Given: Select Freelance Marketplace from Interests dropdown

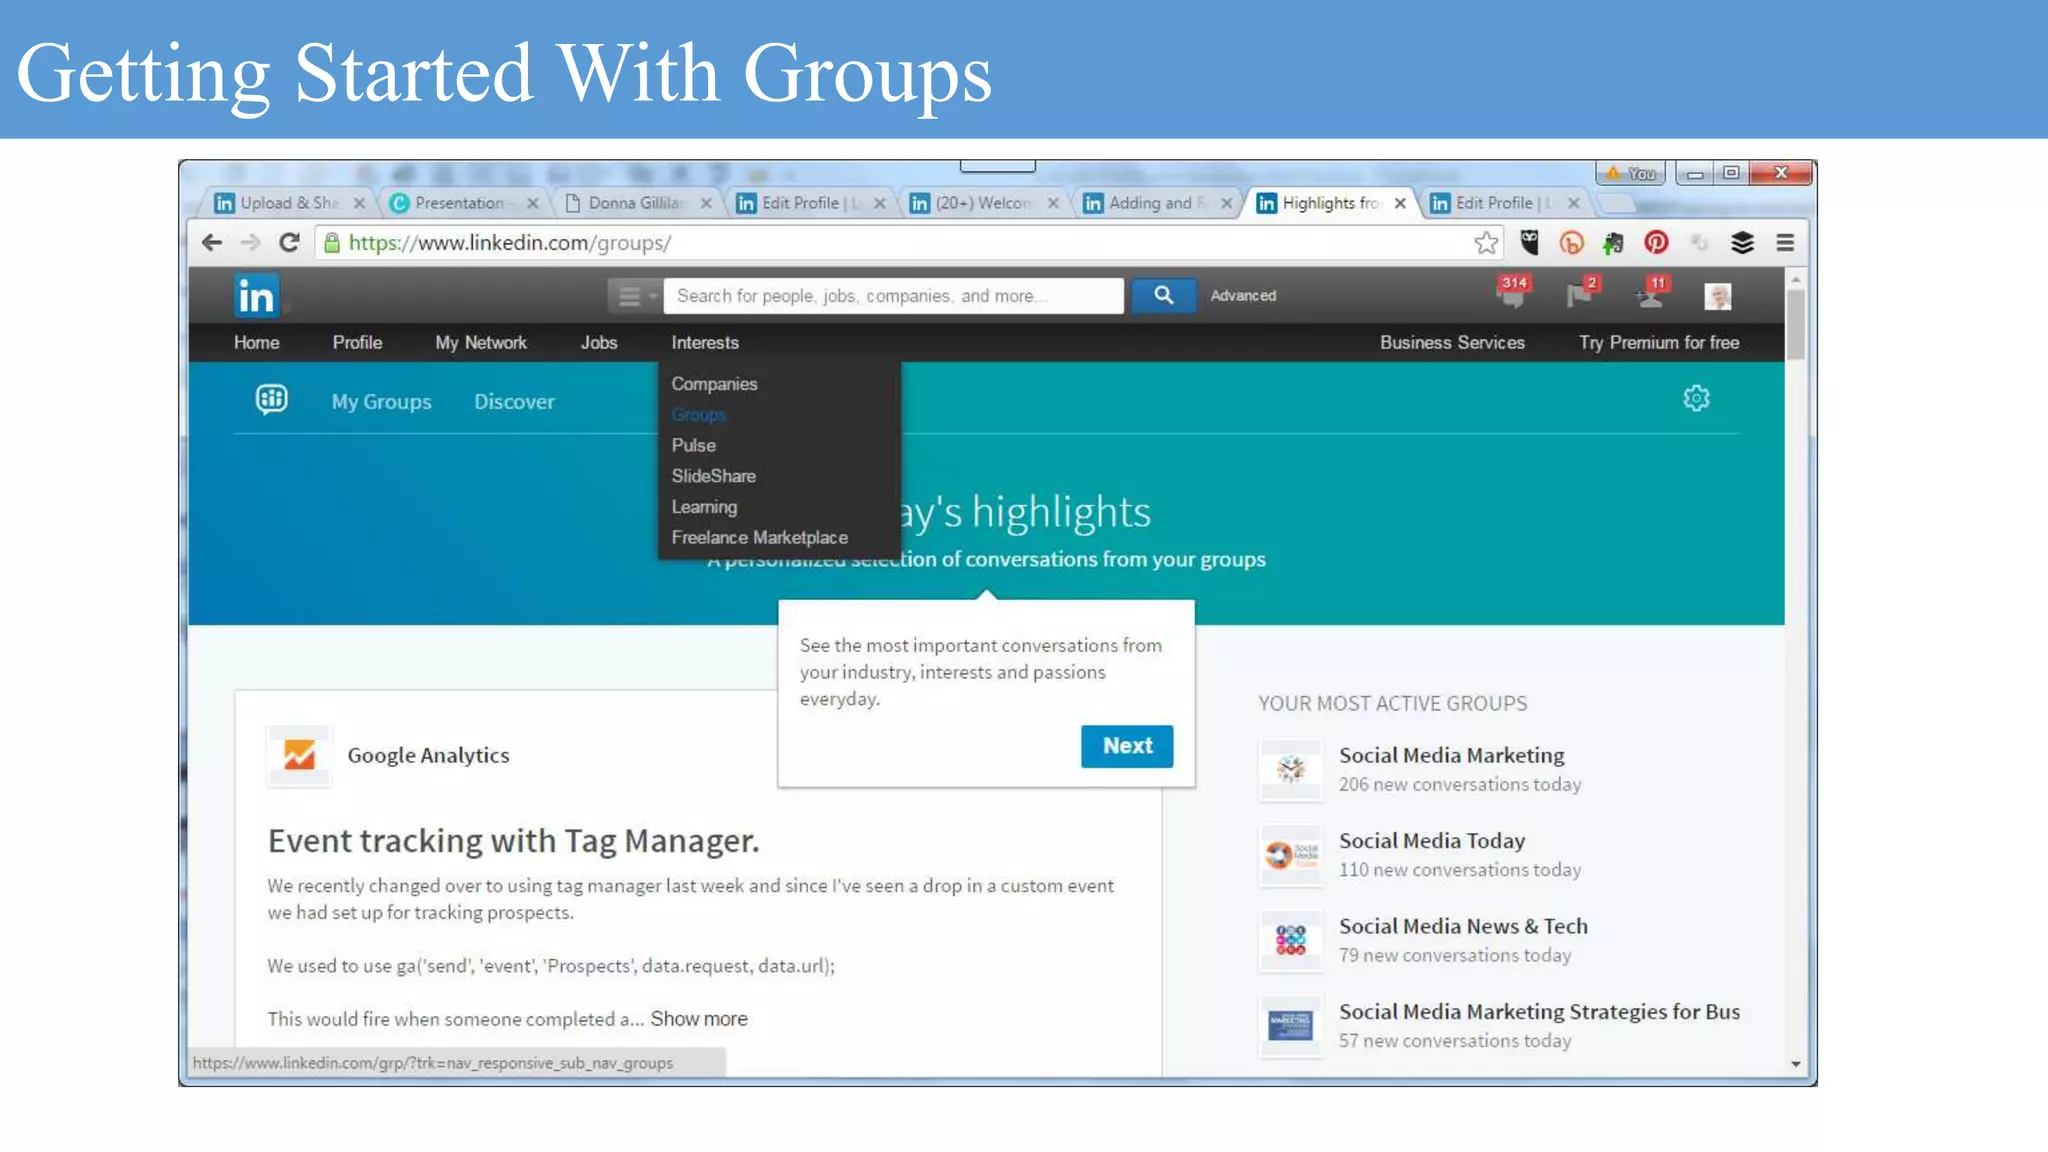Looking at the screenshot, I should coord(759,538).
